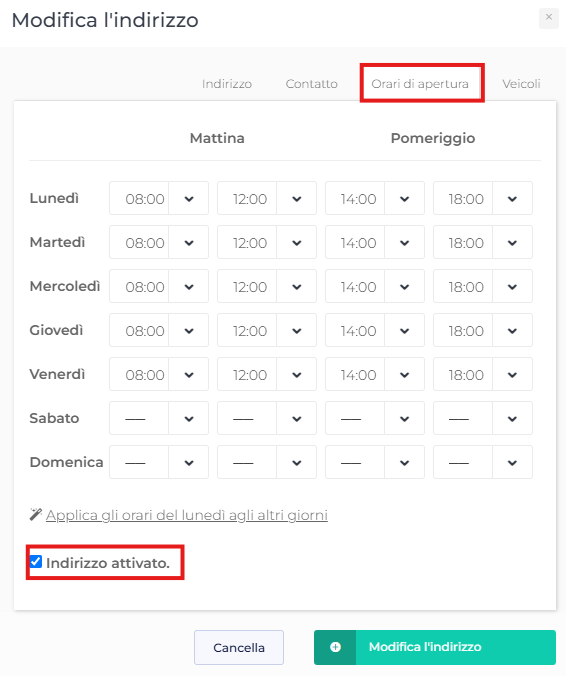Choose Domenica afternoon start time dropdown
The height and width of the screenshot is (676, 566).
(x=375, y=462)
